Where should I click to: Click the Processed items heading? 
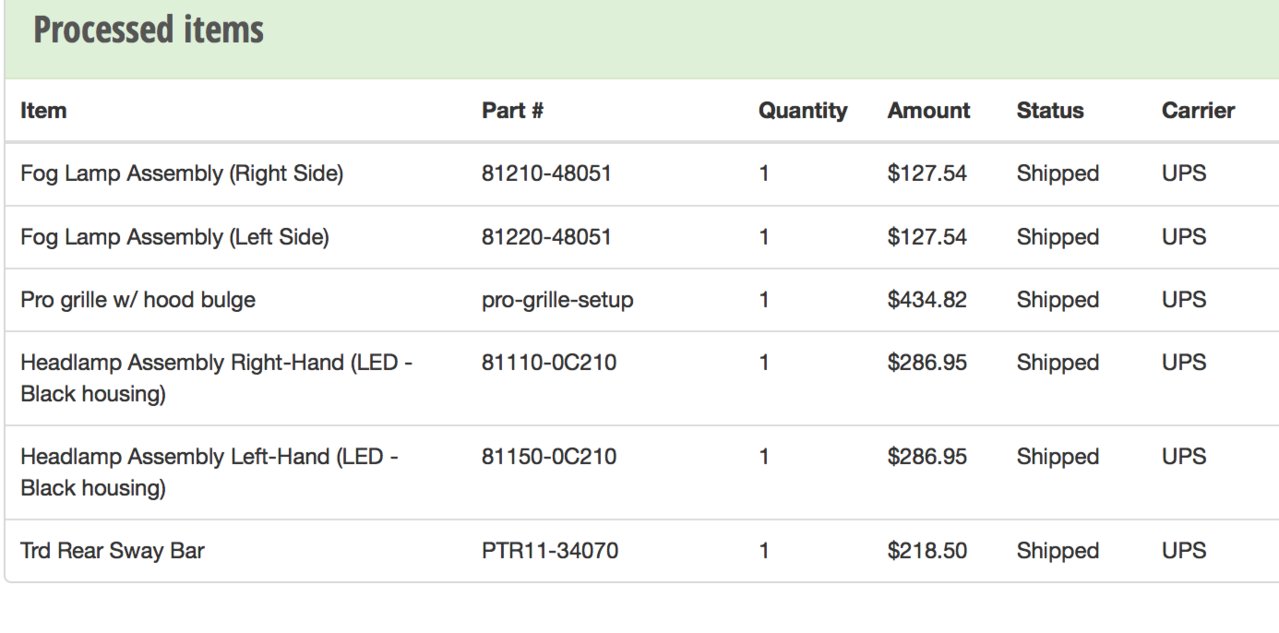(x=148, y=30)
